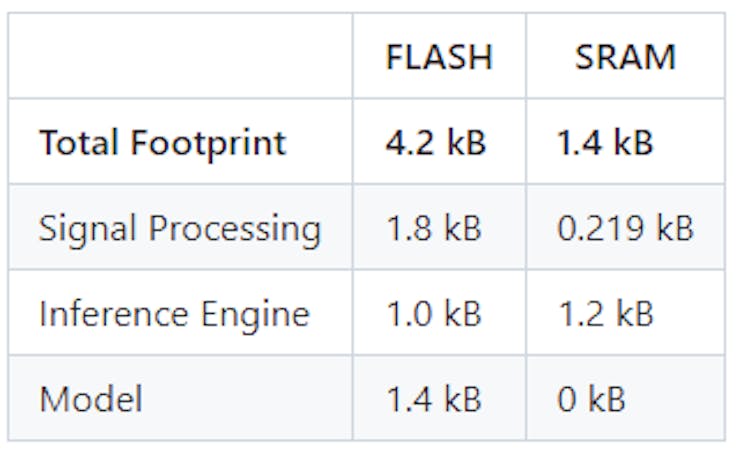Click the 1.8 kB Signal Processing FLASH cell
The height and width of the screenshot is (451, 740).
click(x=434, y=228)
